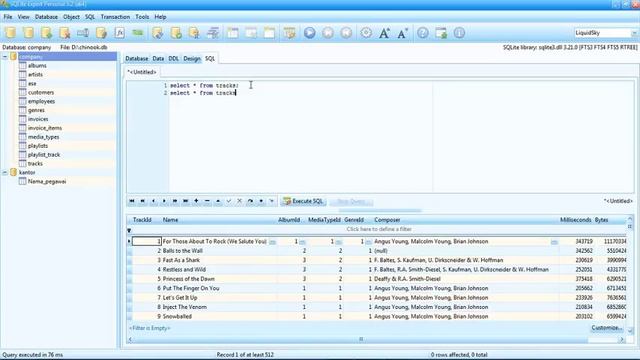
Task: Click the fx functions toolbar icon
Action: [x=120, y=33]
